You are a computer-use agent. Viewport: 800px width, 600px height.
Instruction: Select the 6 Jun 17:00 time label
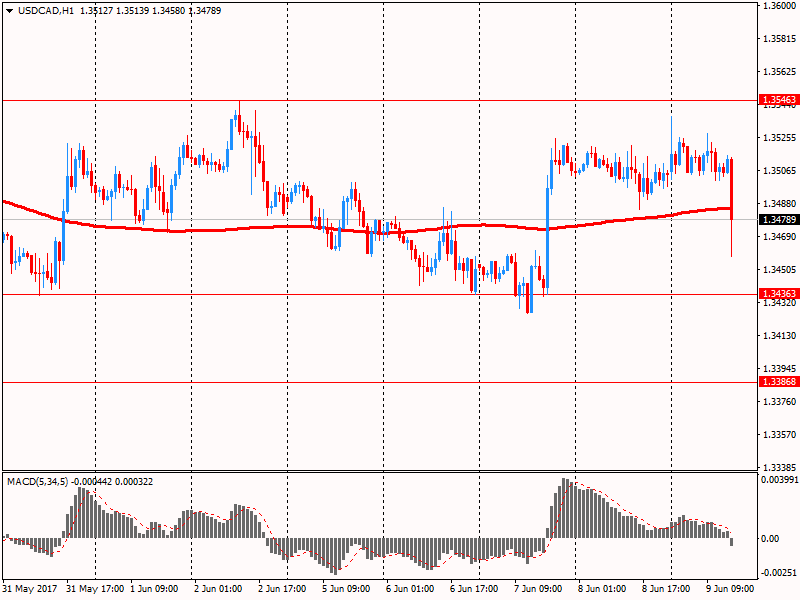[474, 589]
